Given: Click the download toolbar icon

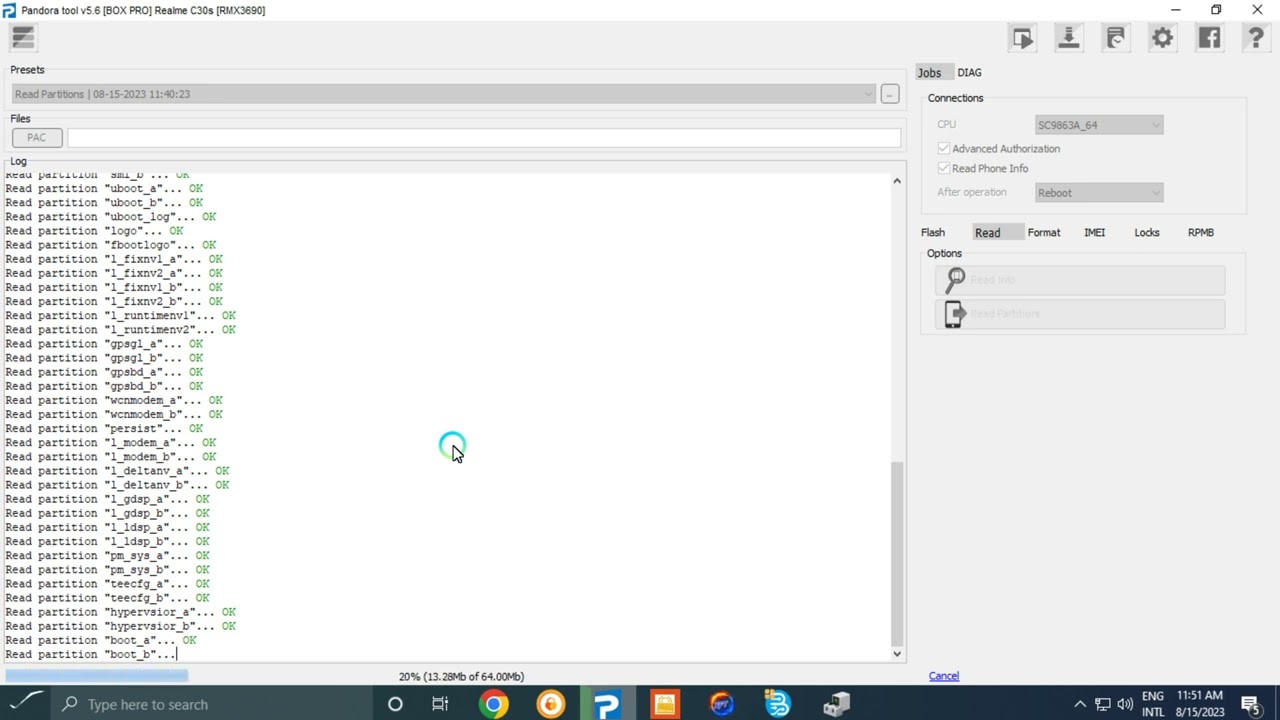Looking at the screenshot, I should (x=1068, y=38).
